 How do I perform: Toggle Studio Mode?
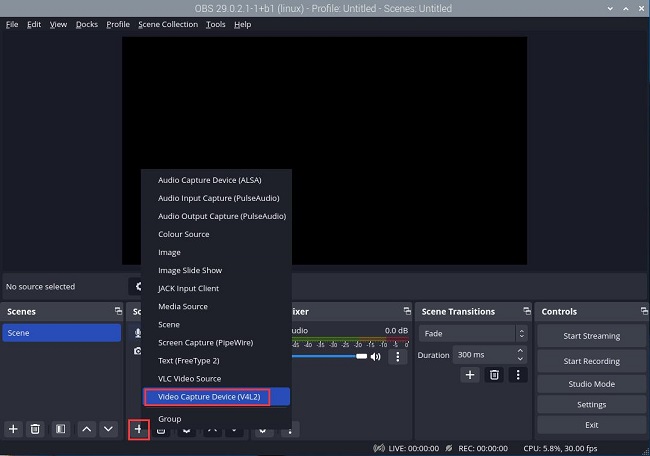click(x=592, y=384)
